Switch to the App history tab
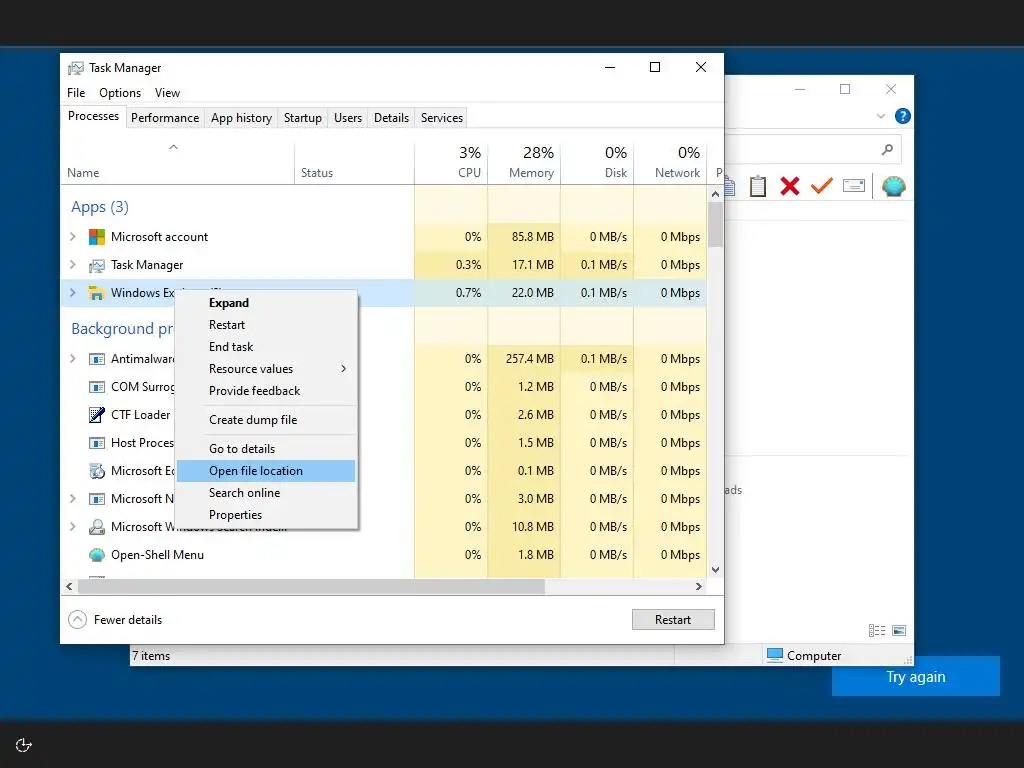 coord(241,118)
